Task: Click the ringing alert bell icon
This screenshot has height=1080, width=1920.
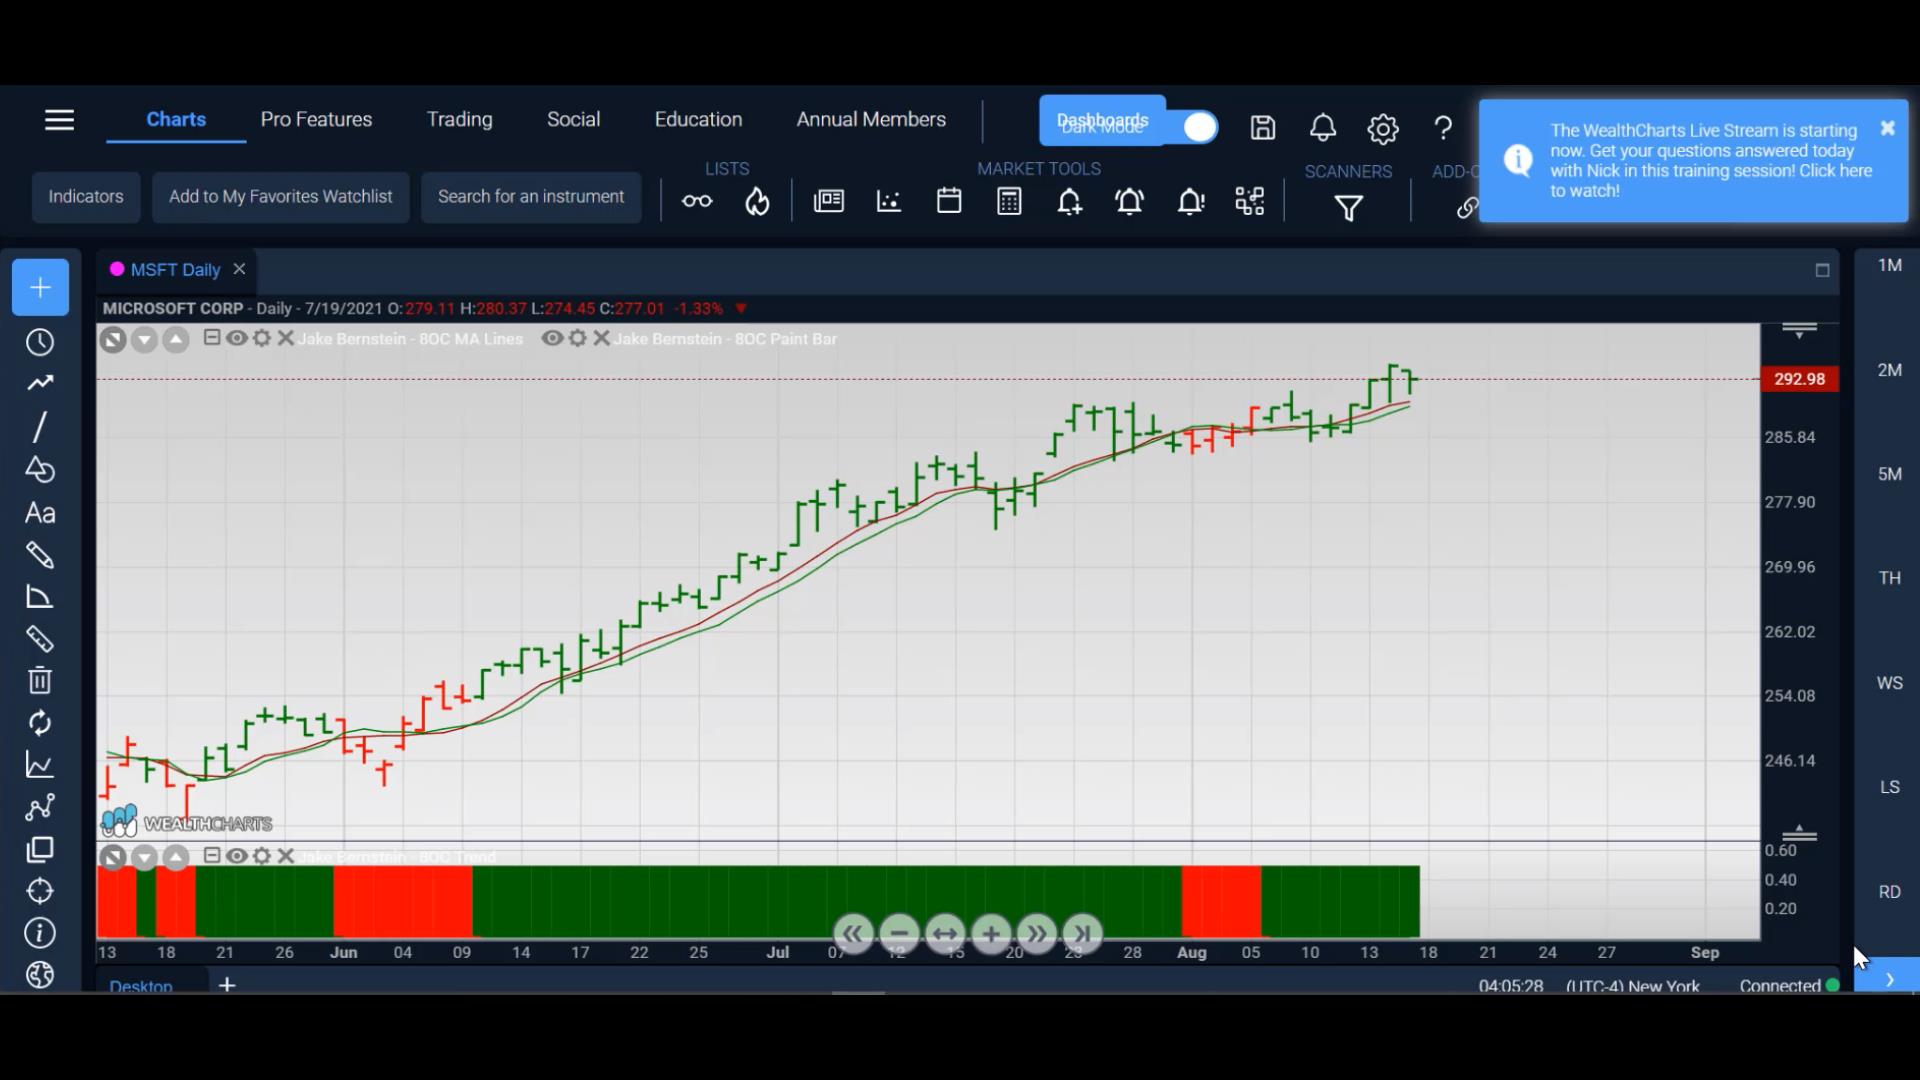Action: 1129,202
